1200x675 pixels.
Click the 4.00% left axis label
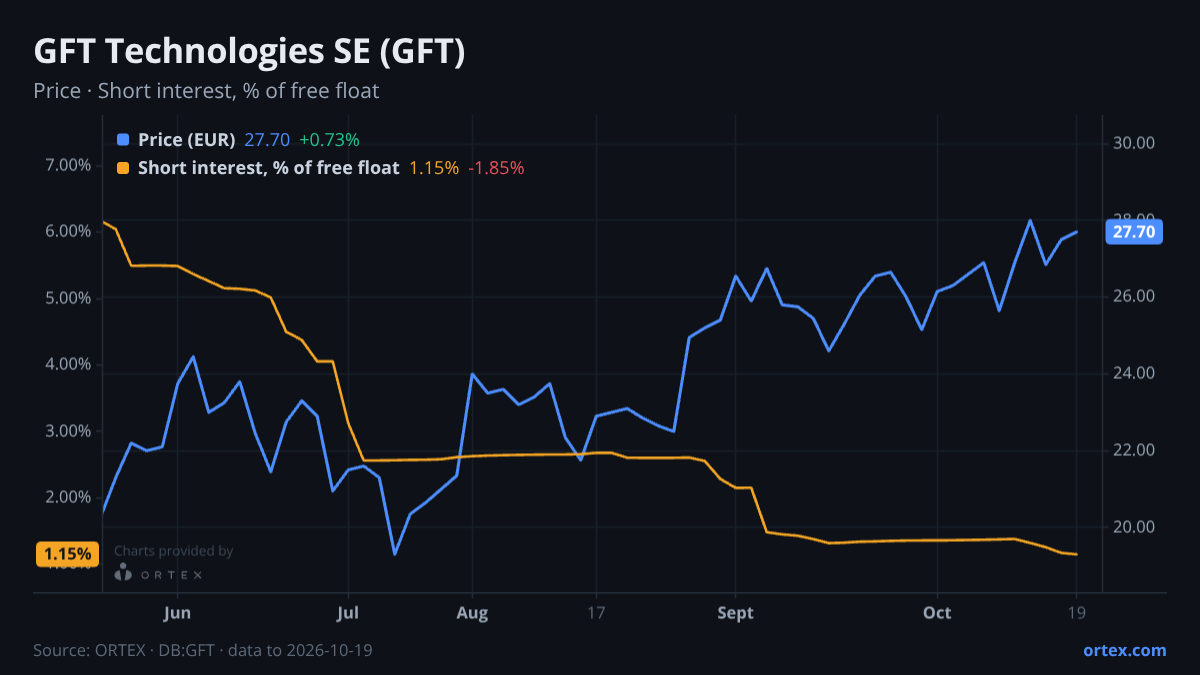(69, 364)
